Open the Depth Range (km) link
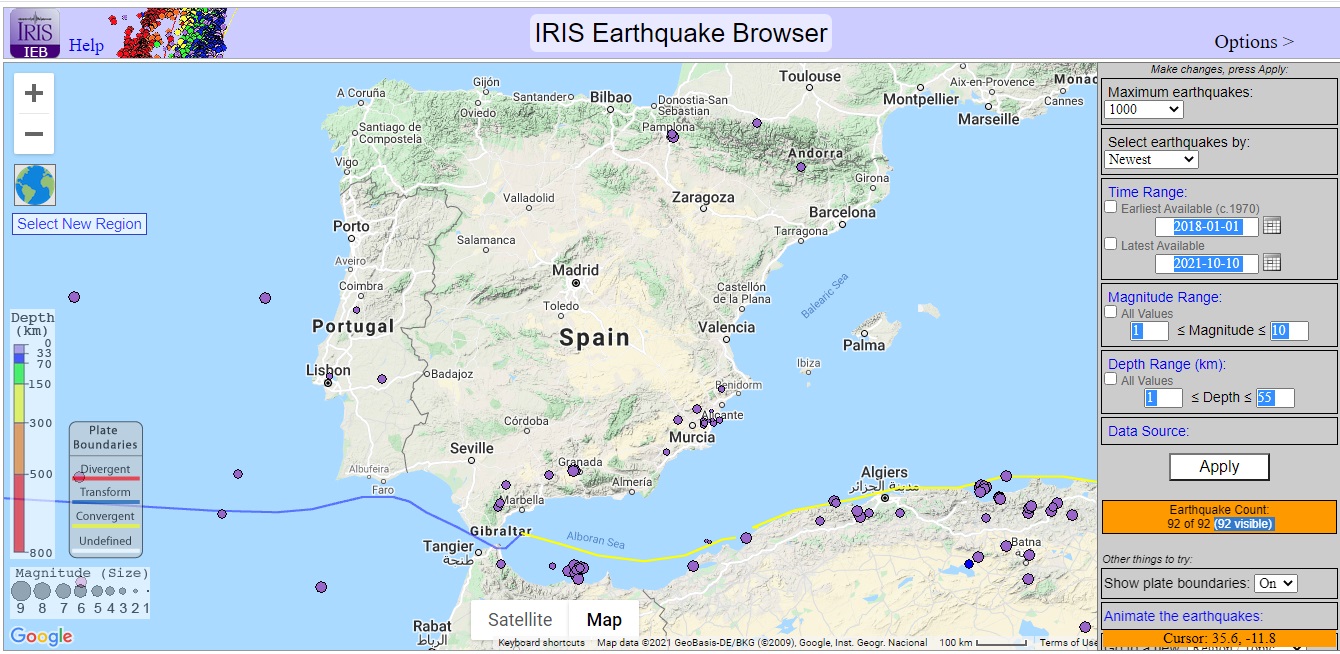Image resolution: width=1340 pixels, height=654 pixels. coord(1167,364)
